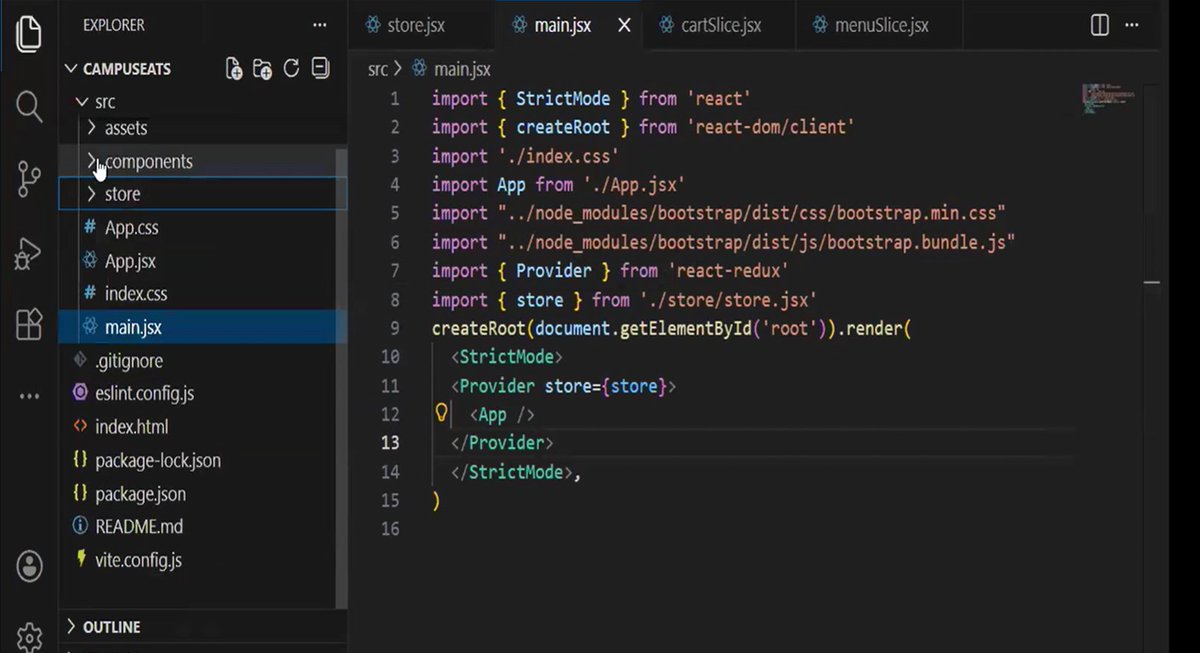The height and width of the screenshot is (653, 1200).
Task: Open App.css in the file tree
Action: [203, 228]
